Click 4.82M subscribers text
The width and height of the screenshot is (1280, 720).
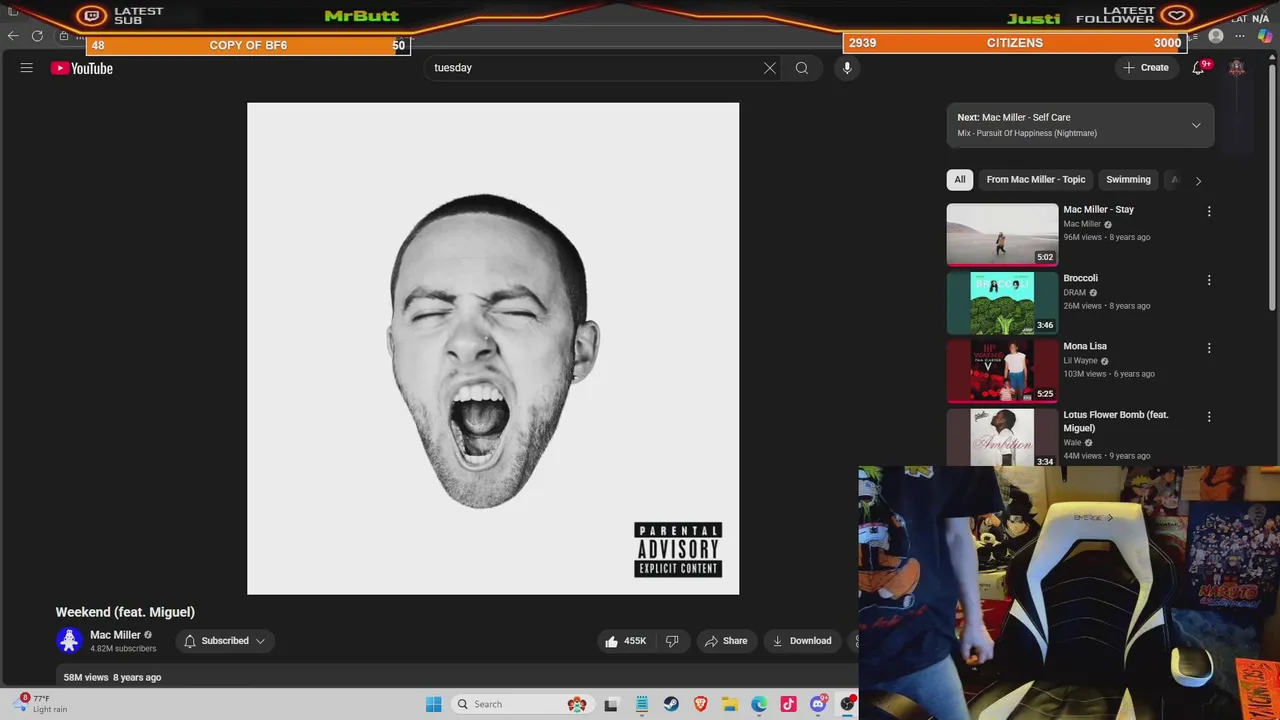click(123, 649)
